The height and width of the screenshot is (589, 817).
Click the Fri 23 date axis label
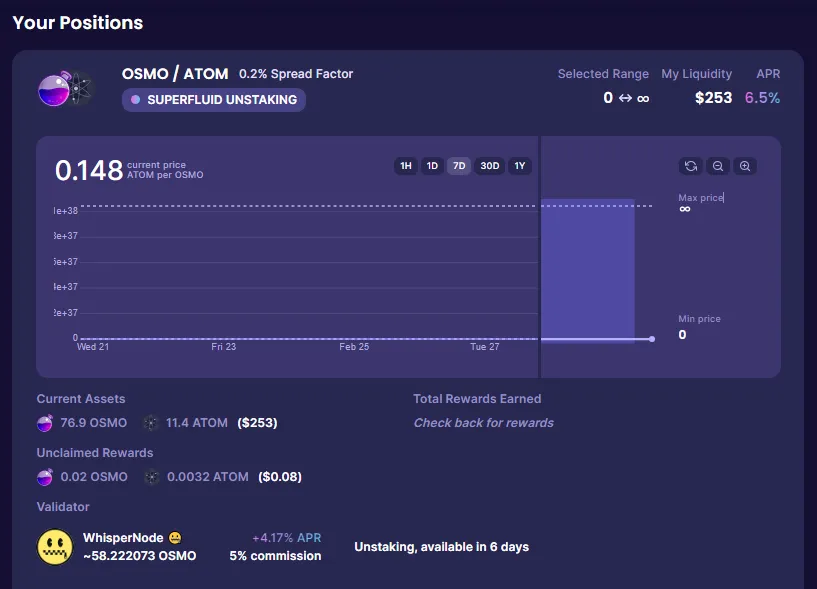pyautogui.click(x=224, y=347)
